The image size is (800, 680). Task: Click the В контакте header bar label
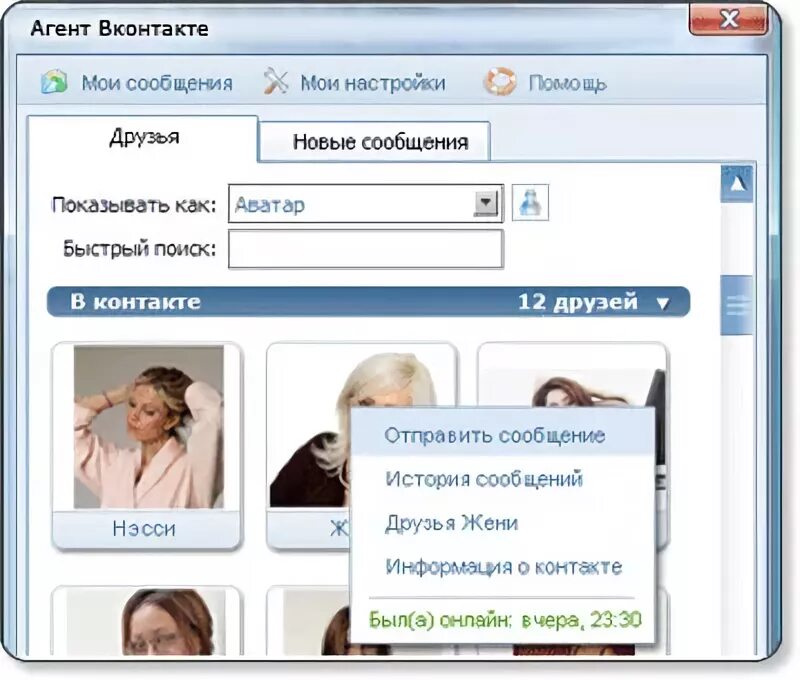tap(135, 301)
